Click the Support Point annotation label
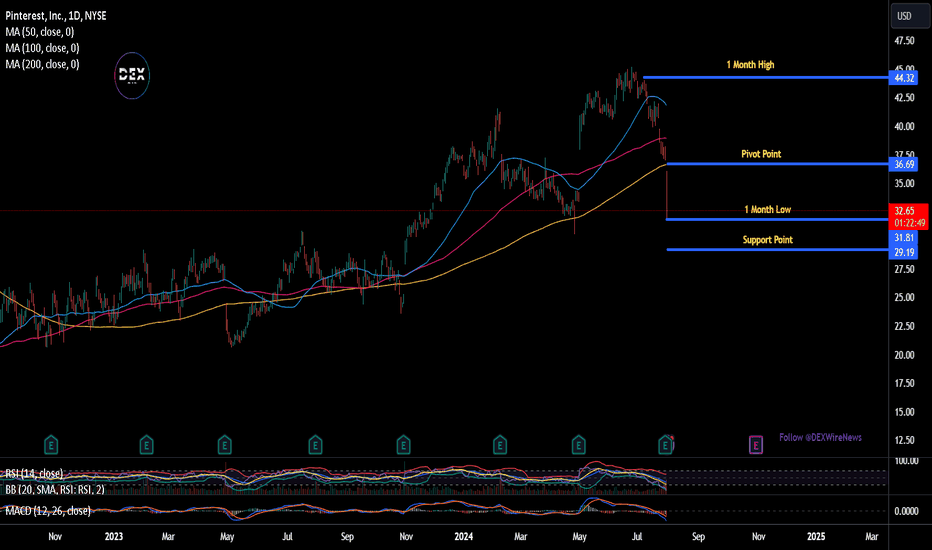 tap(767, 240)
